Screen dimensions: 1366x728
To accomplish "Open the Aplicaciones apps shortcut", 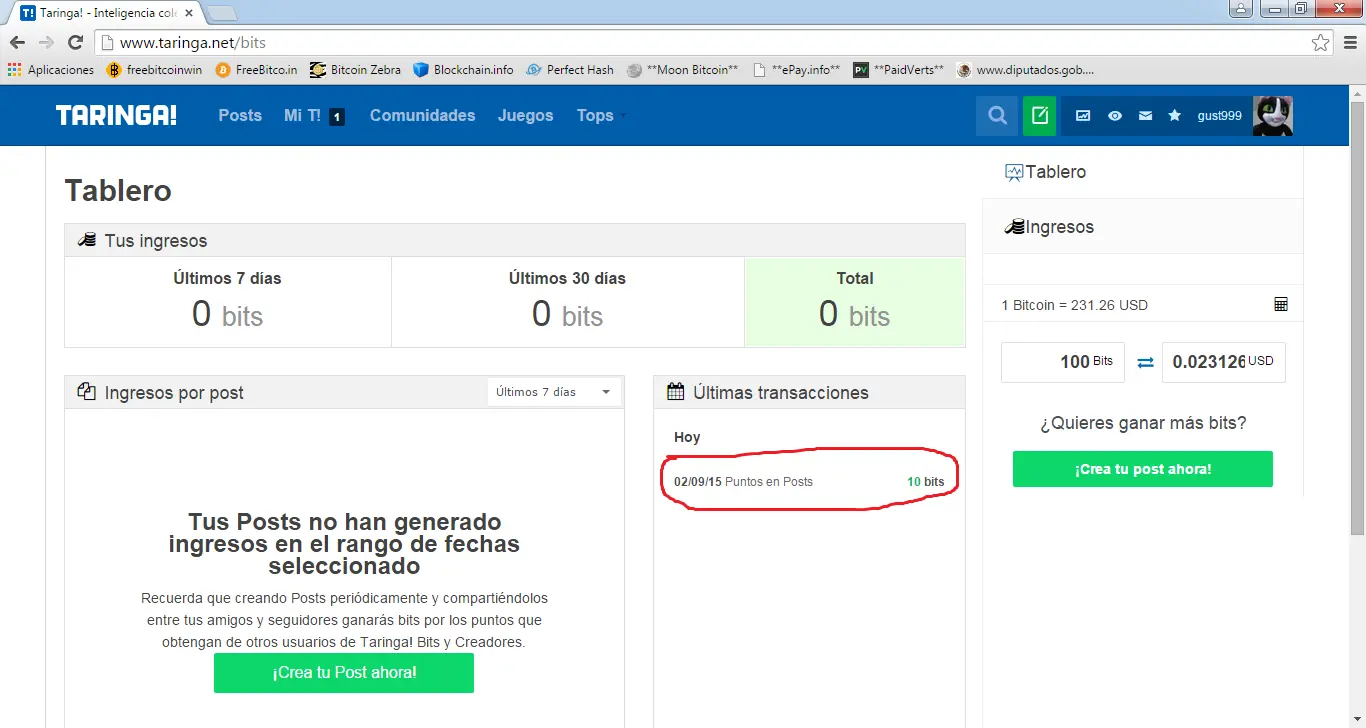I will coord(51,70).
